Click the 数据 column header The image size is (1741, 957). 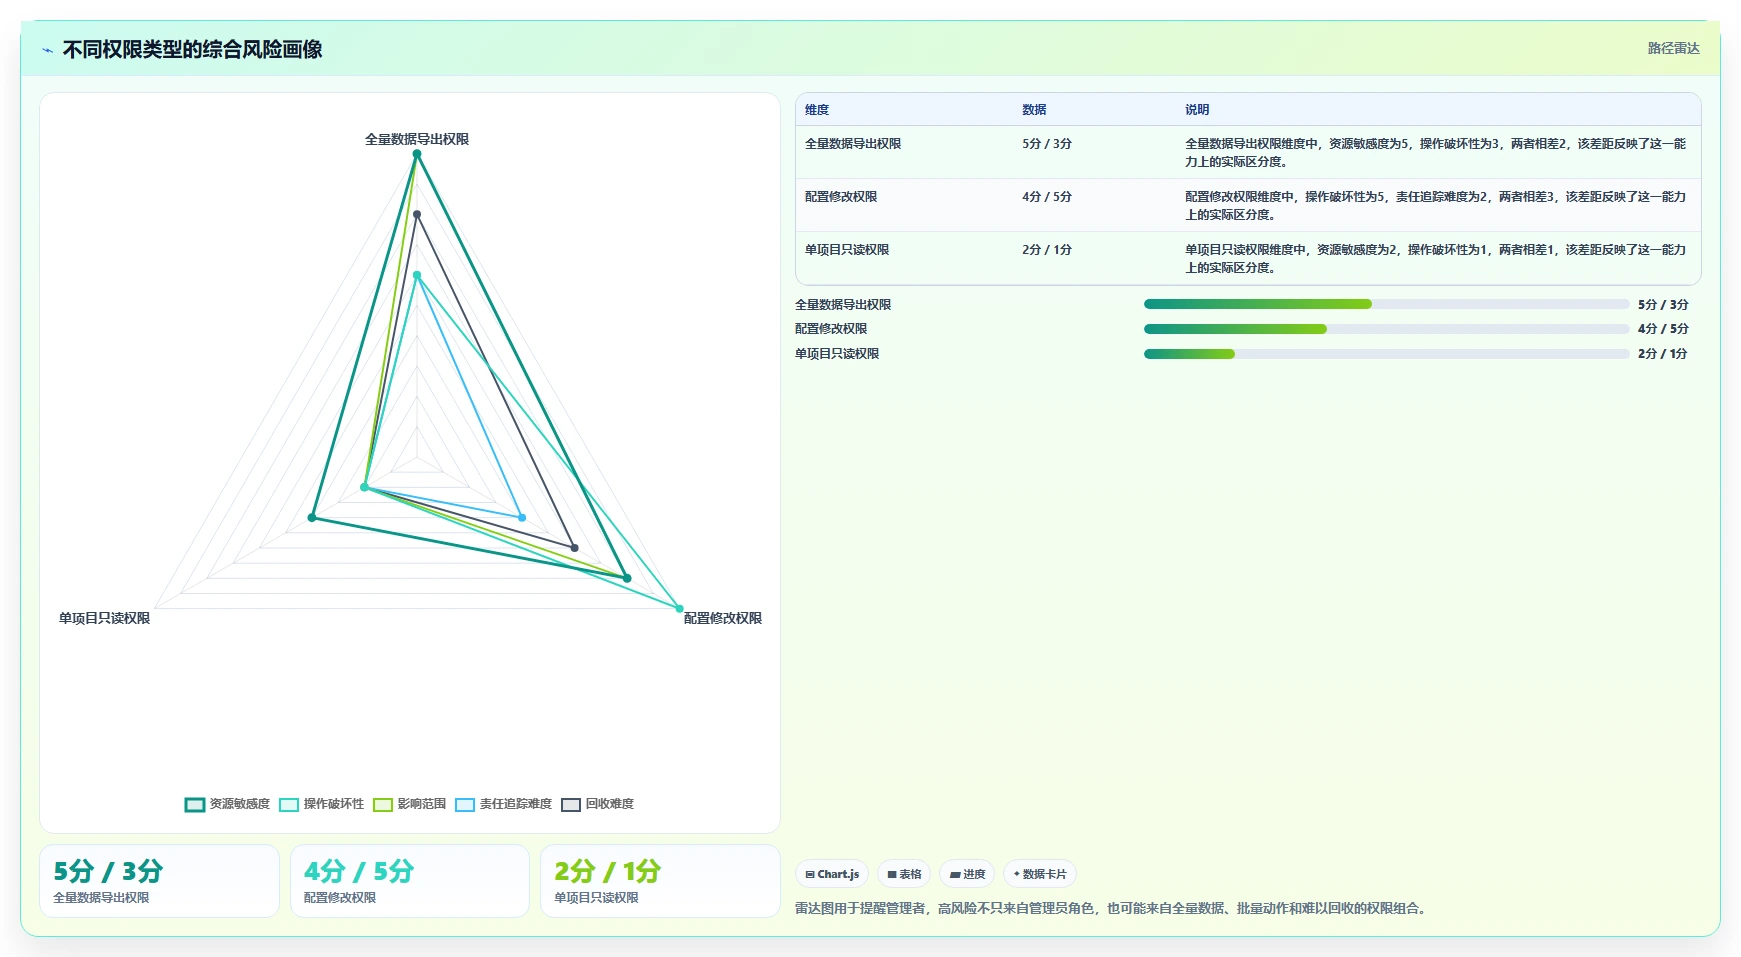click(x=1034, y=110)
